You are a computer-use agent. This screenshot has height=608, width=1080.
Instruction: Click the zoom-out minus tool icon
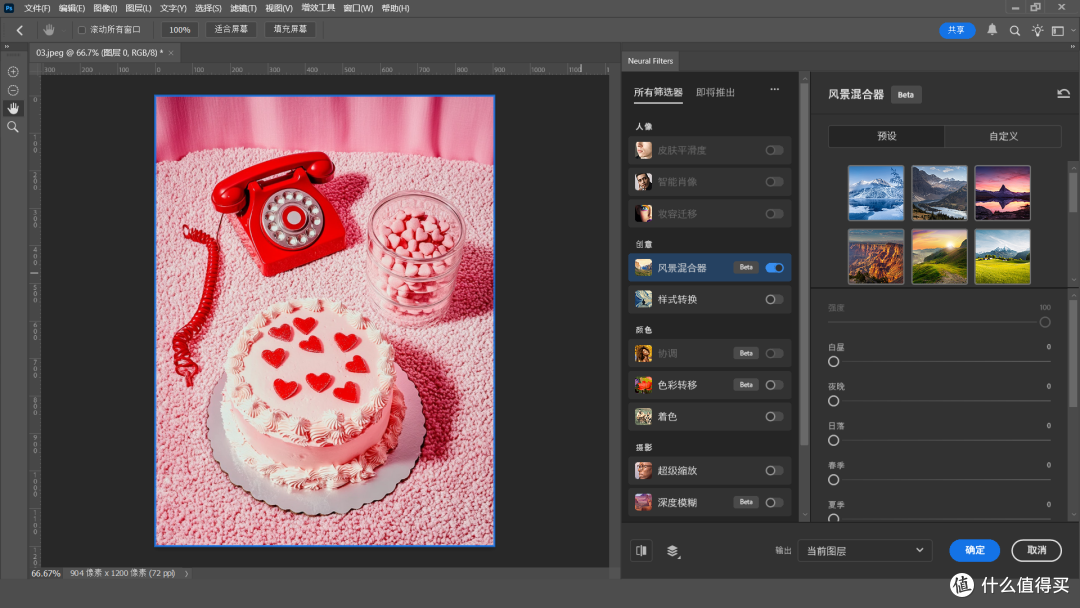13,90
